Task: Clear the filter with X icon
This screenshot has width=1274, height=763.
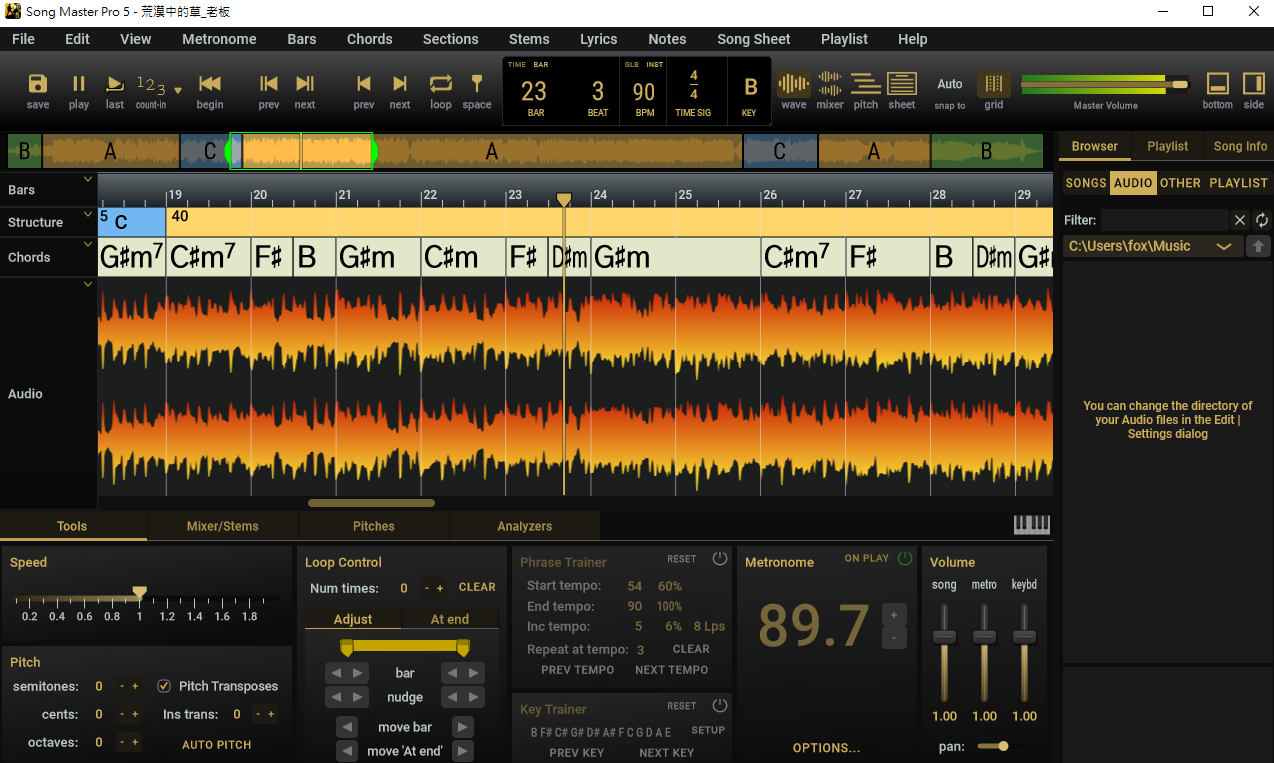Action: coord(1240,220)
